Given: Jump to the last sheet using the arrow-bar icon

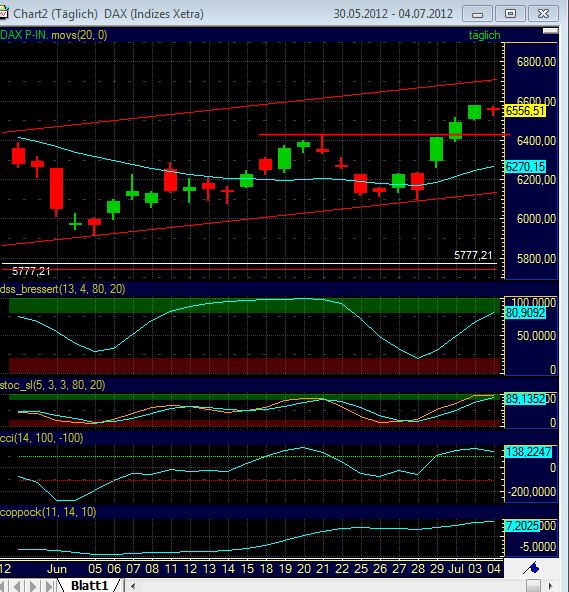Looking at the screenshot, I should [49, 586].
